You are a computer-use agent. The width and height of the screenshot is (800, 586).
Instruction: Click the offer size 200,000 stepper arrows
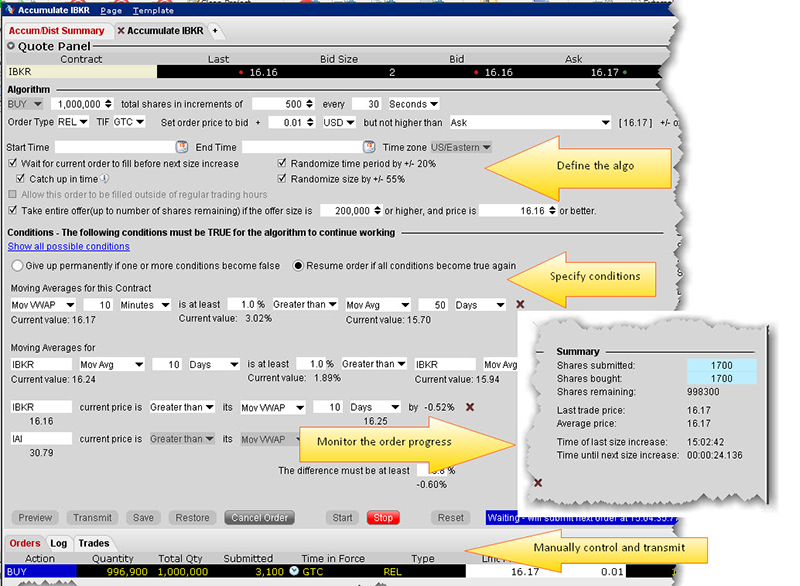click(x=378, y=210)
